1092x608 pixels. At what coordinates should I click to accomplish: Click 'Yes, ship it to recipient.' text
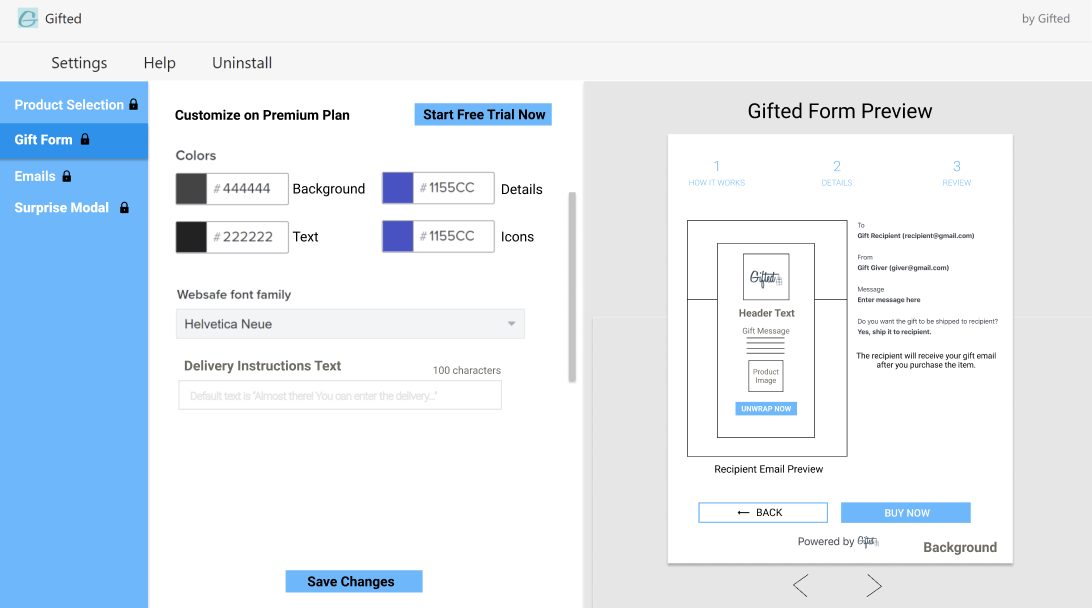click(894, 332)
